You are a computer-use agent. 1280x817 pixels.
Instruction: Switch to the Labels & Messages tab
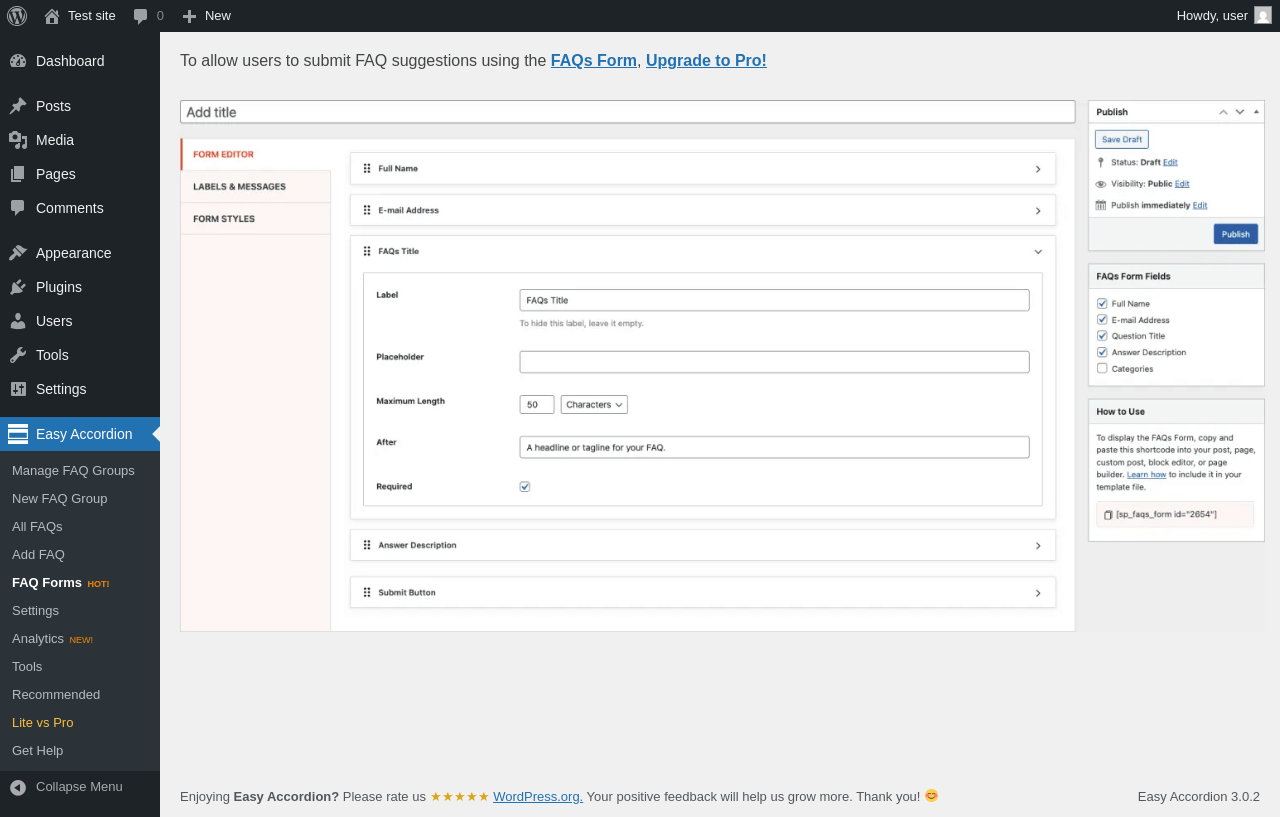(x=240, y=187)
